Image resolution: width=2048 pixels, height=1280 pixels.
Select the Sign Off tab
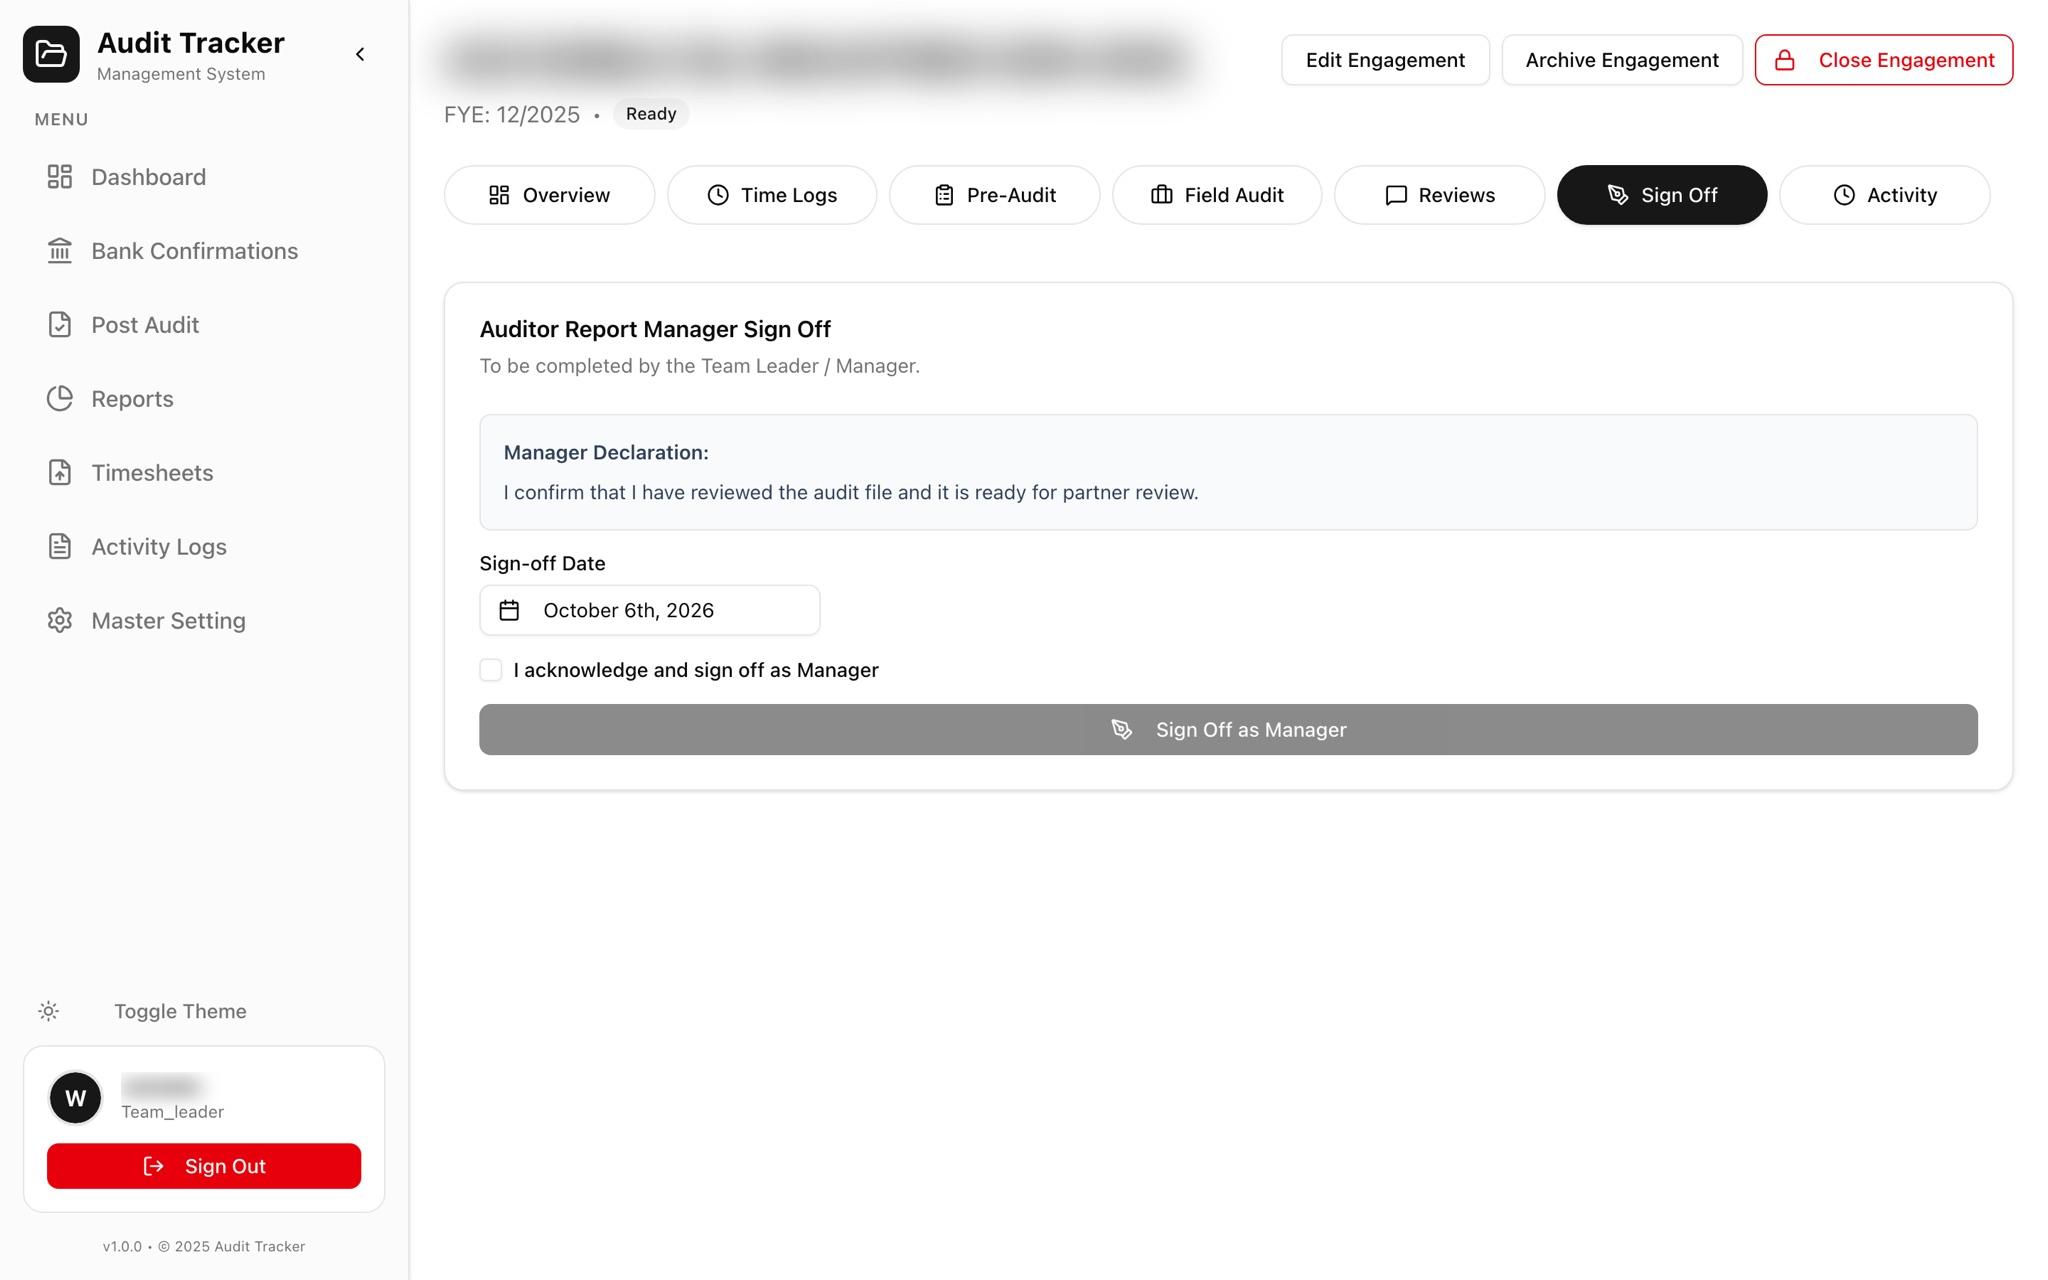pyautogui.click(x=1662, y=195)
